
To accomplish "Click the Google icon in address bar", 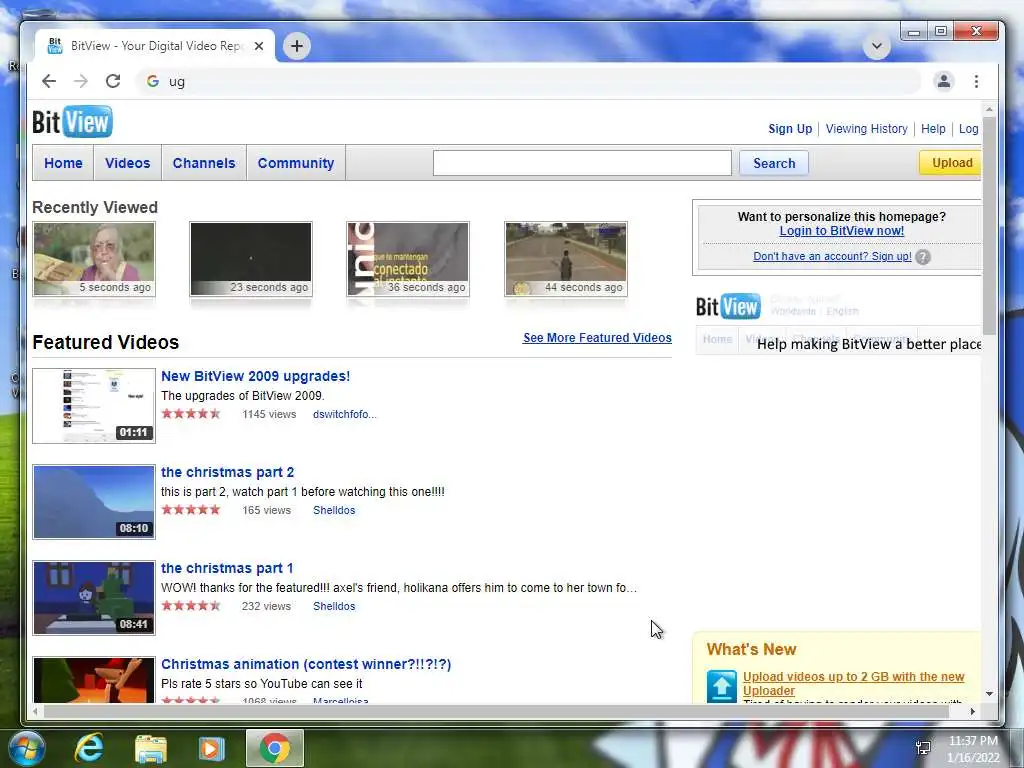I will (x=153, y=81).
